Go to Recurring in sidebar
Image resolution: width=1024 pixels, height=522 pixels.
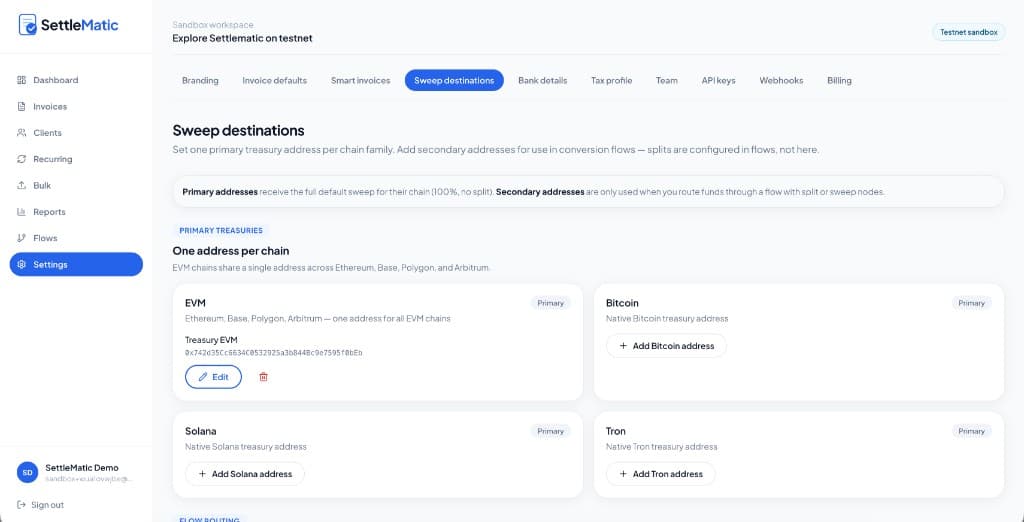pyautogui.click(x=76, y=159)
